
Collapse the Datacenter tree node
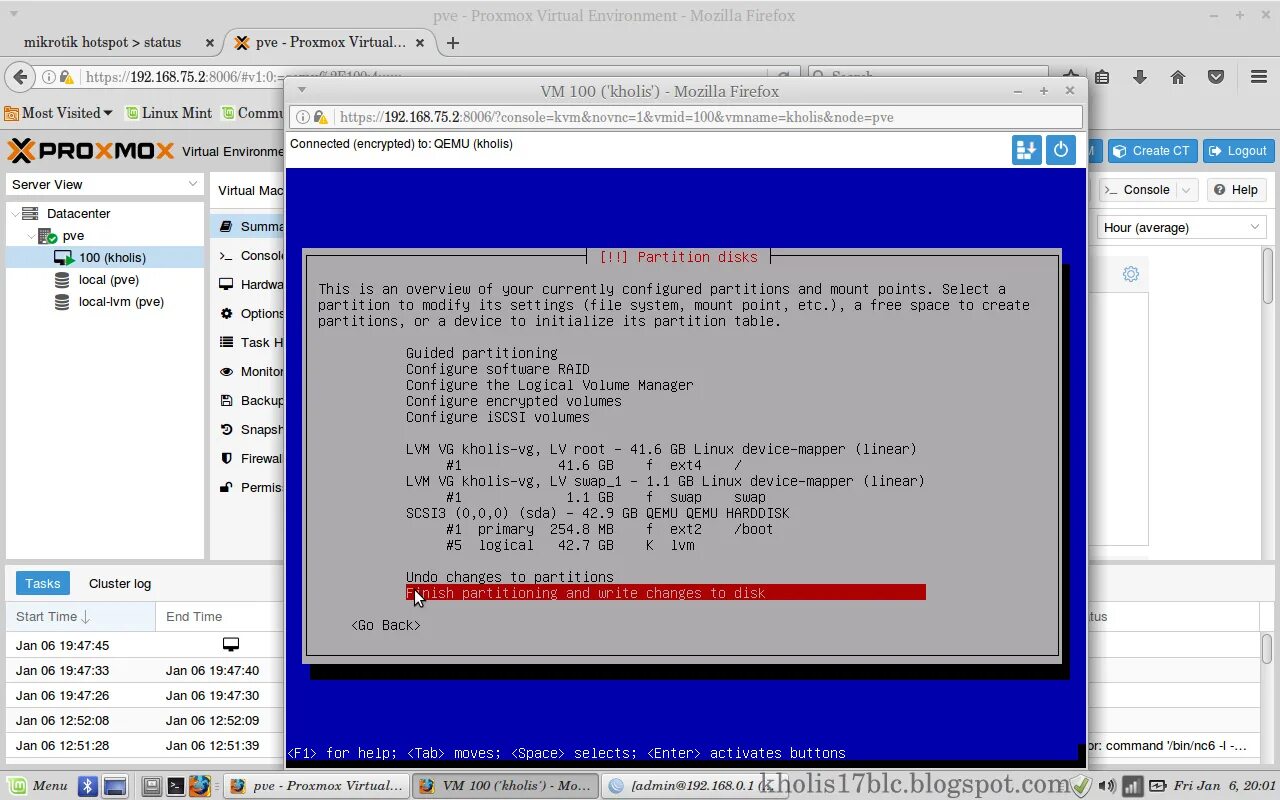[x=14, y=214]
